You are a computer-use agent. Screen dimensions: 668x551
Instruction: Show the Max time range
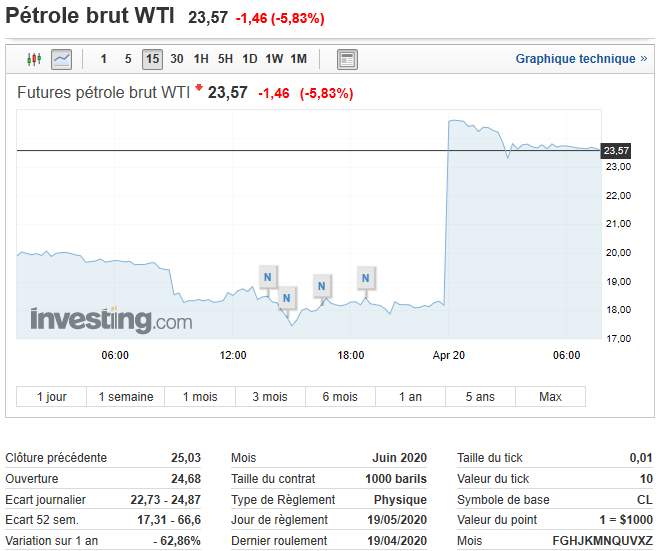(x=550, y=397)
